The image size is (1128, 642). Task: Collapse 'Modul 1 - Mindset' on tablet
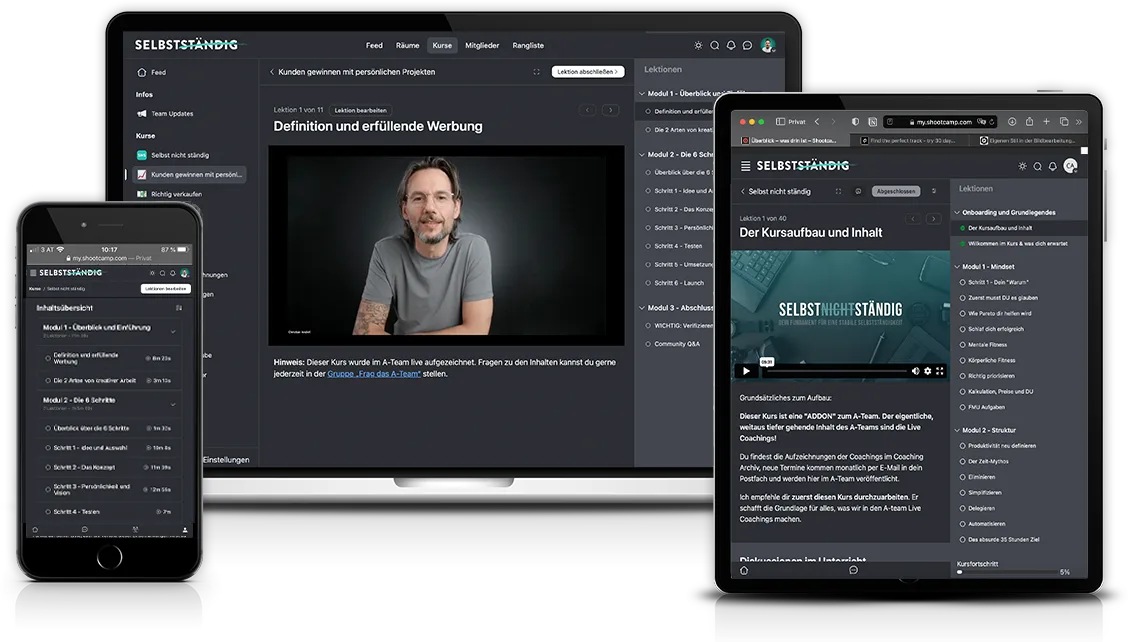pos(957,266)
